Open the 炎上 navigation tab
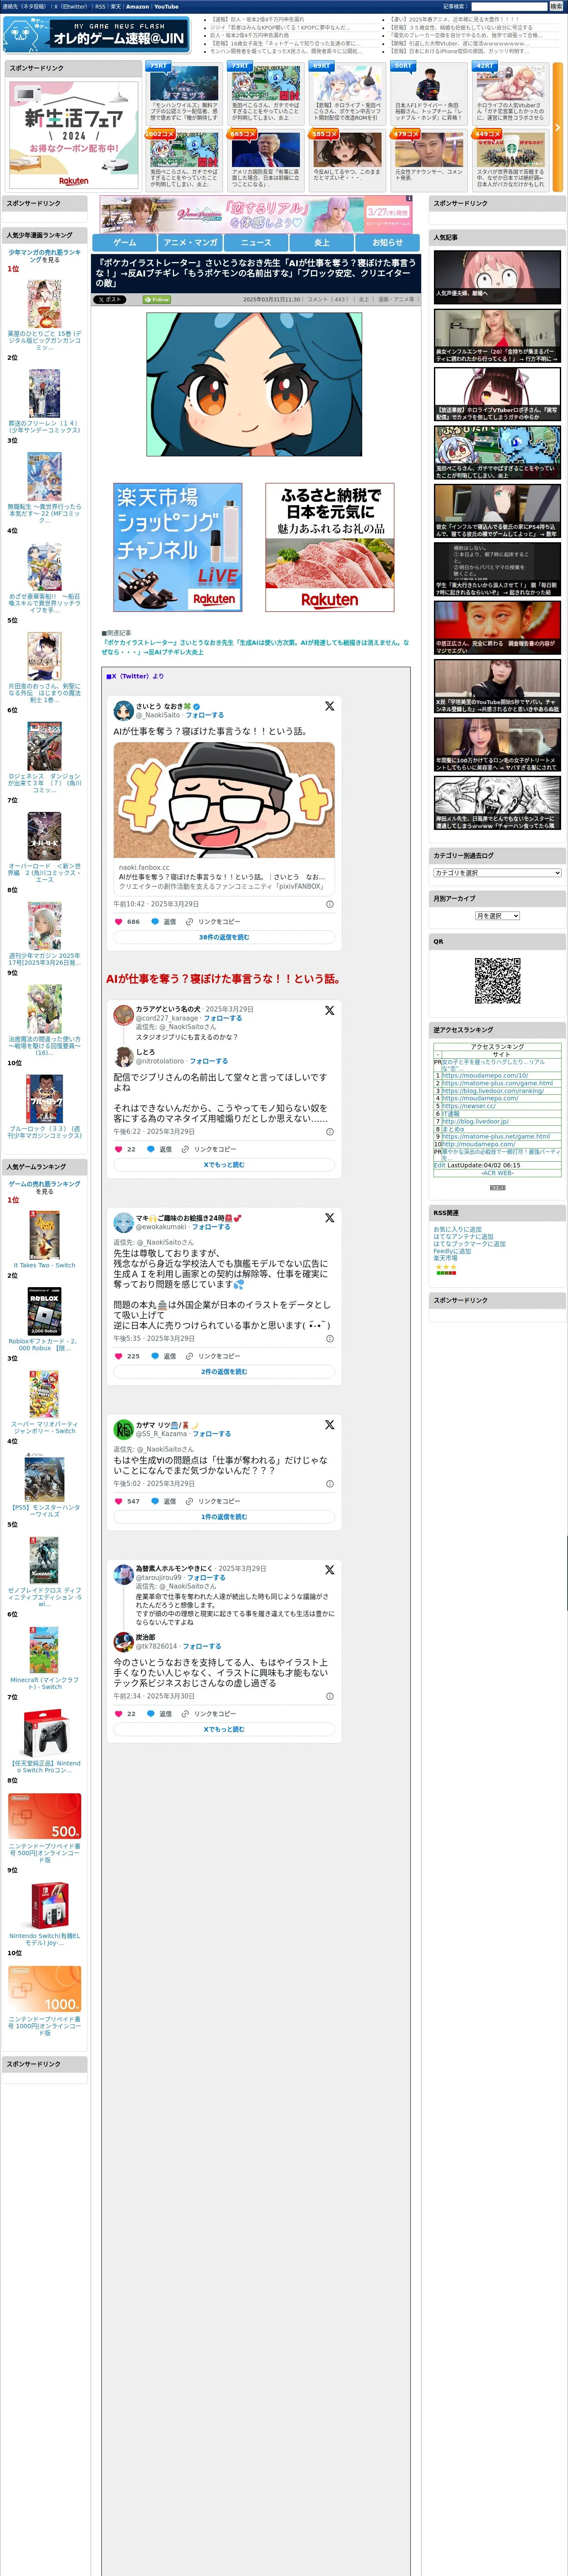568x2576 pixels. pyautogui.click(x=322, y=242)
